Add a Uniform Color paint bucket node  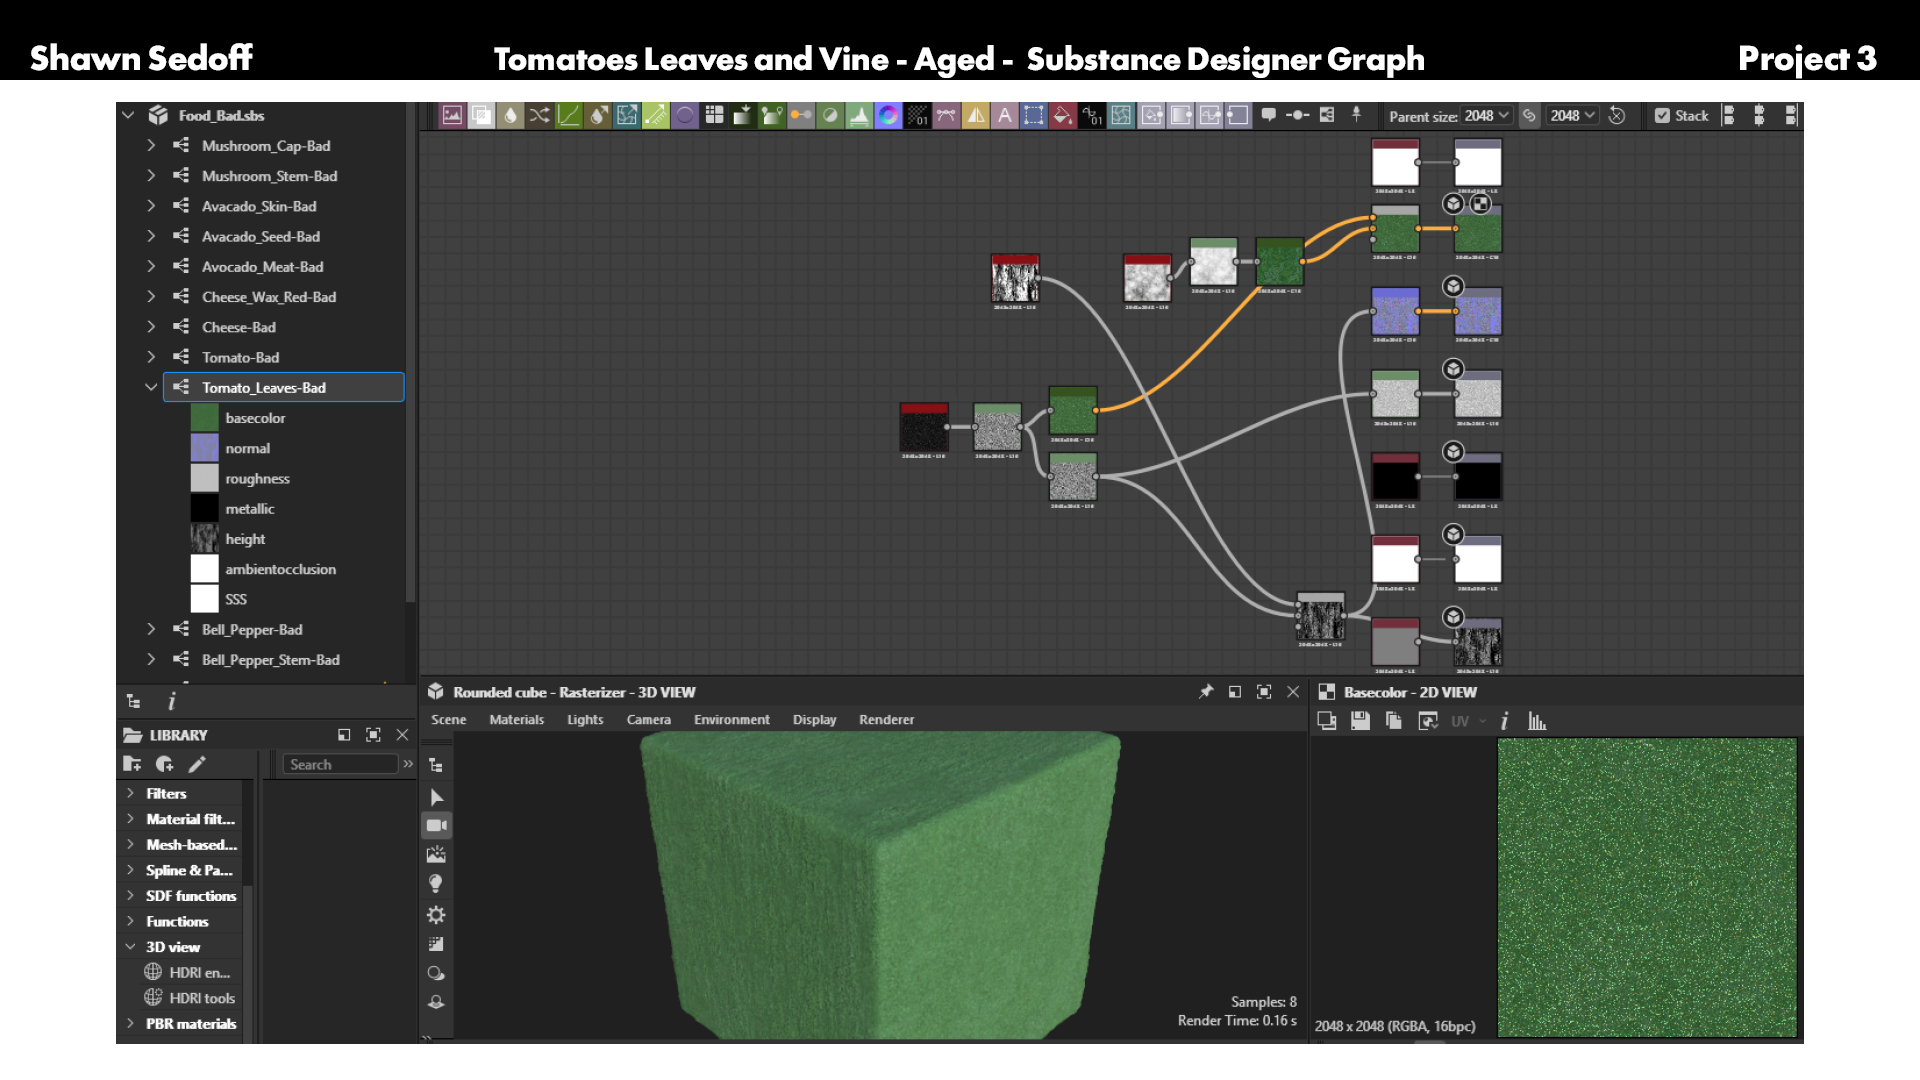1062,115
